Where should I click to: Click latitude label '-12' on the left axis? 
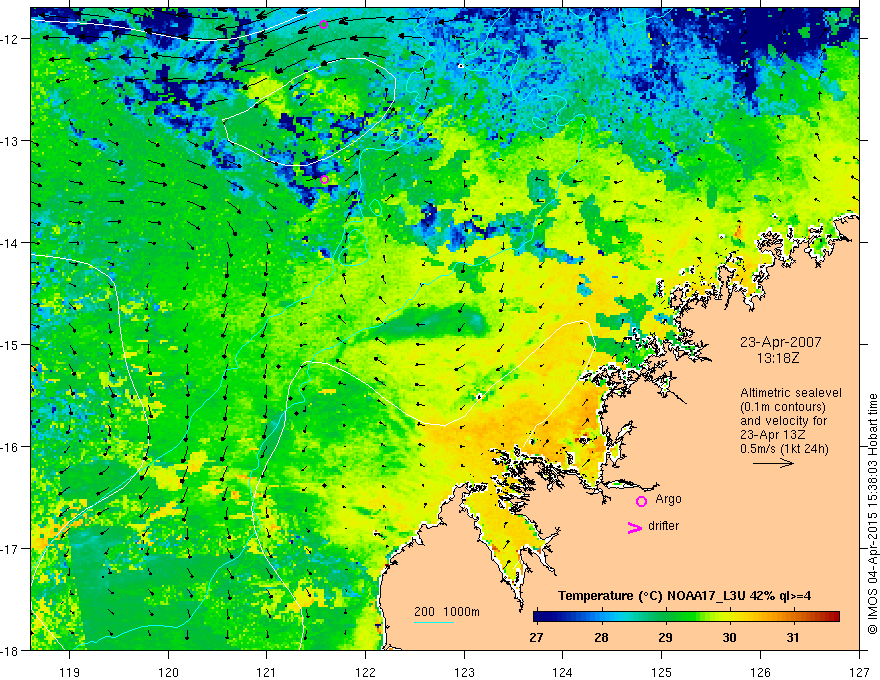(x=10, y=39)
